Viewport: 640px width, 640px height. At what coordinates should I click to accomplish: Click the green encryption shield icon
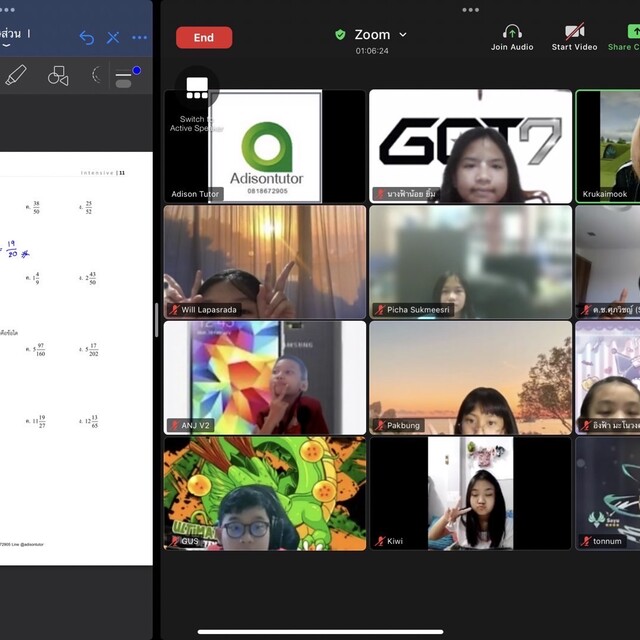(x=340, y=35)
